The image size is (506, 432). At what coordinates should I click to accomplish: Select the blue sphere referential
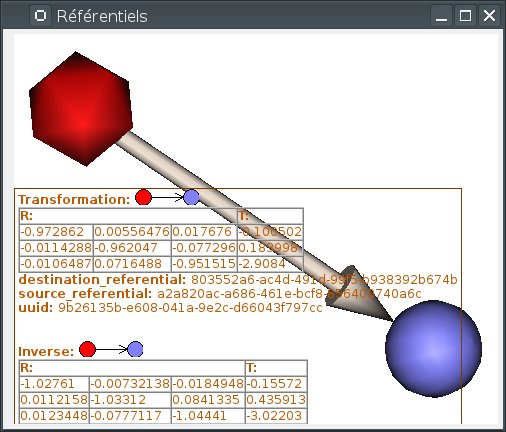coord(433,349)
